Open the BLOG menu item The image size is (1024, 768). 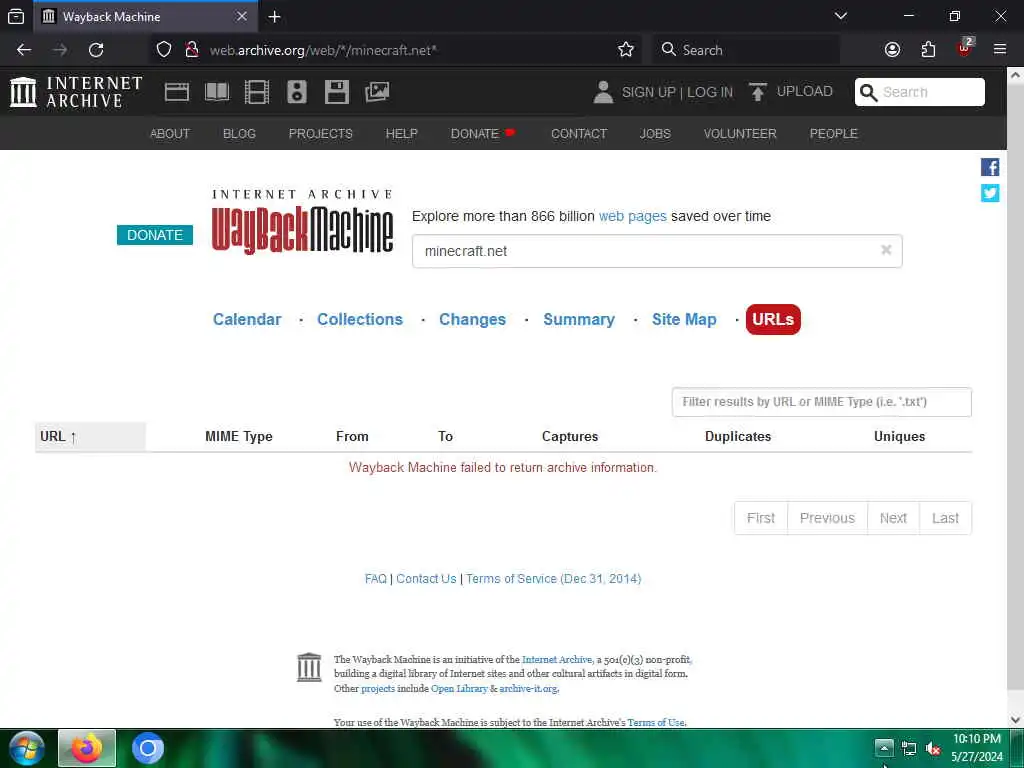pyautogui.click(x=239, y=133)
